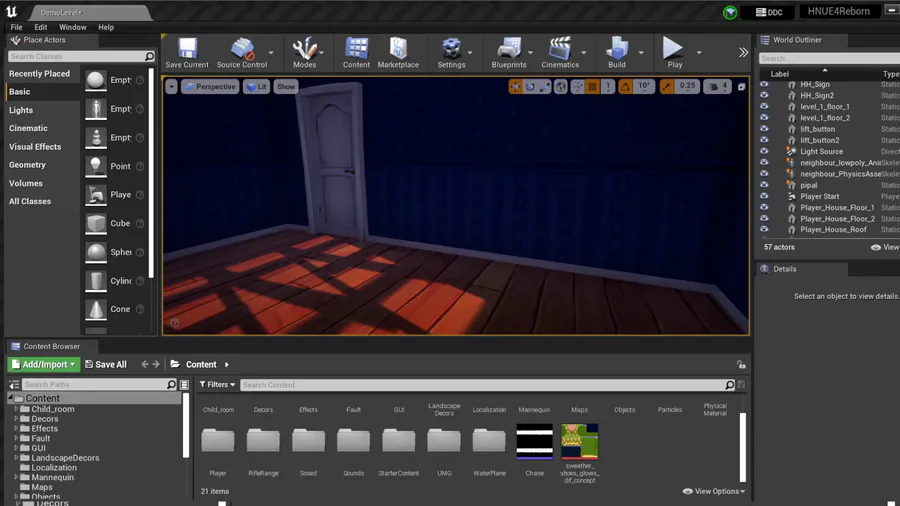Select the scale gizmo tool in viewport
The width and height of the screenshot is (900, 506).
point(544,87)
